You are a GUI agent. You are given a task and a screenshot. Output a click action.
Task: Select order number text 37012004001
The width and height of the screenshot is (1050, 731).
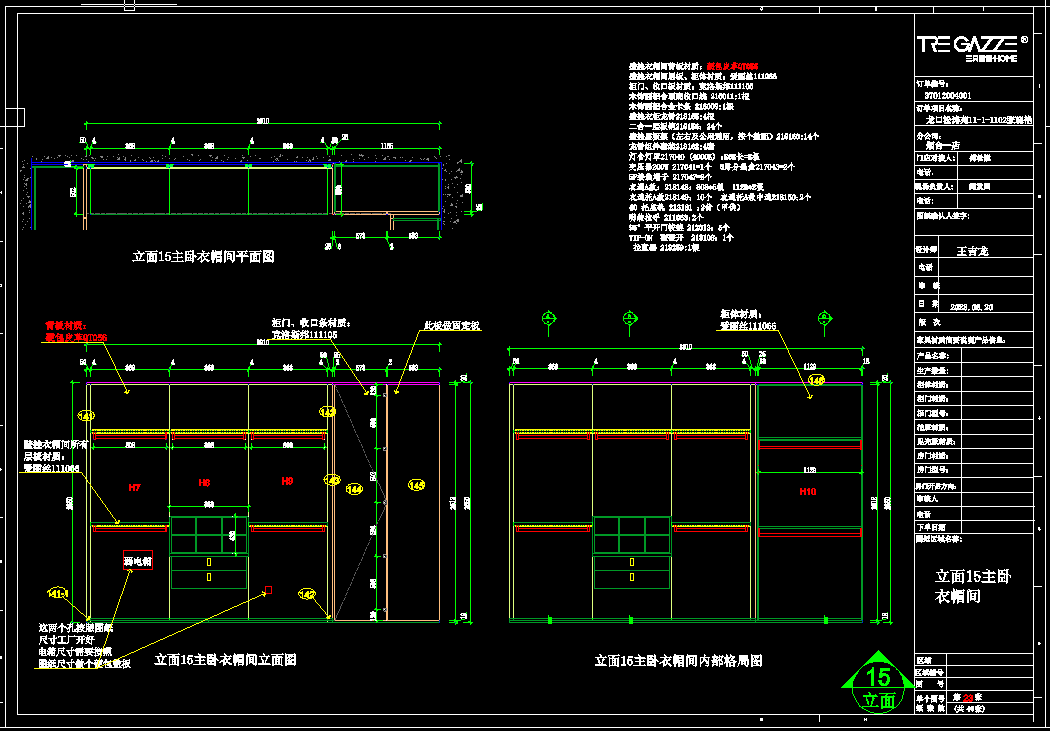pos(948,96)
